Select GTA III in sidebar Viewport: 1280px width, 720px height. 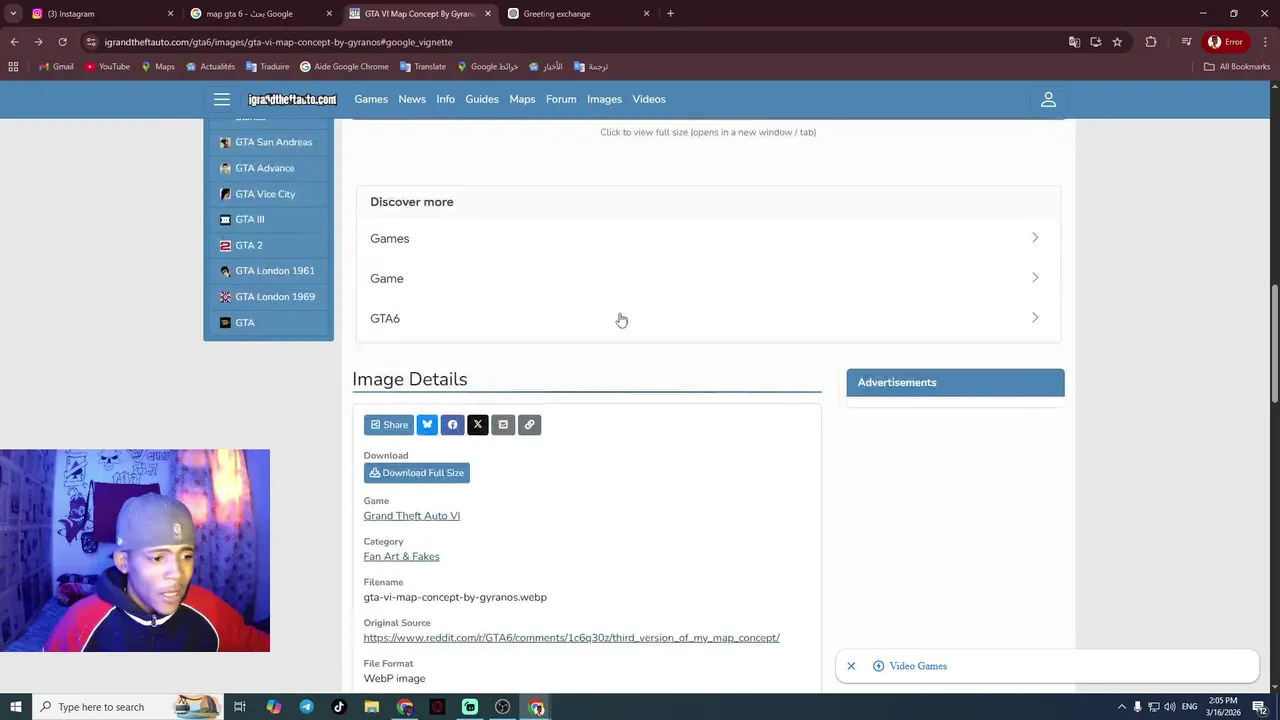click(268, 219)
